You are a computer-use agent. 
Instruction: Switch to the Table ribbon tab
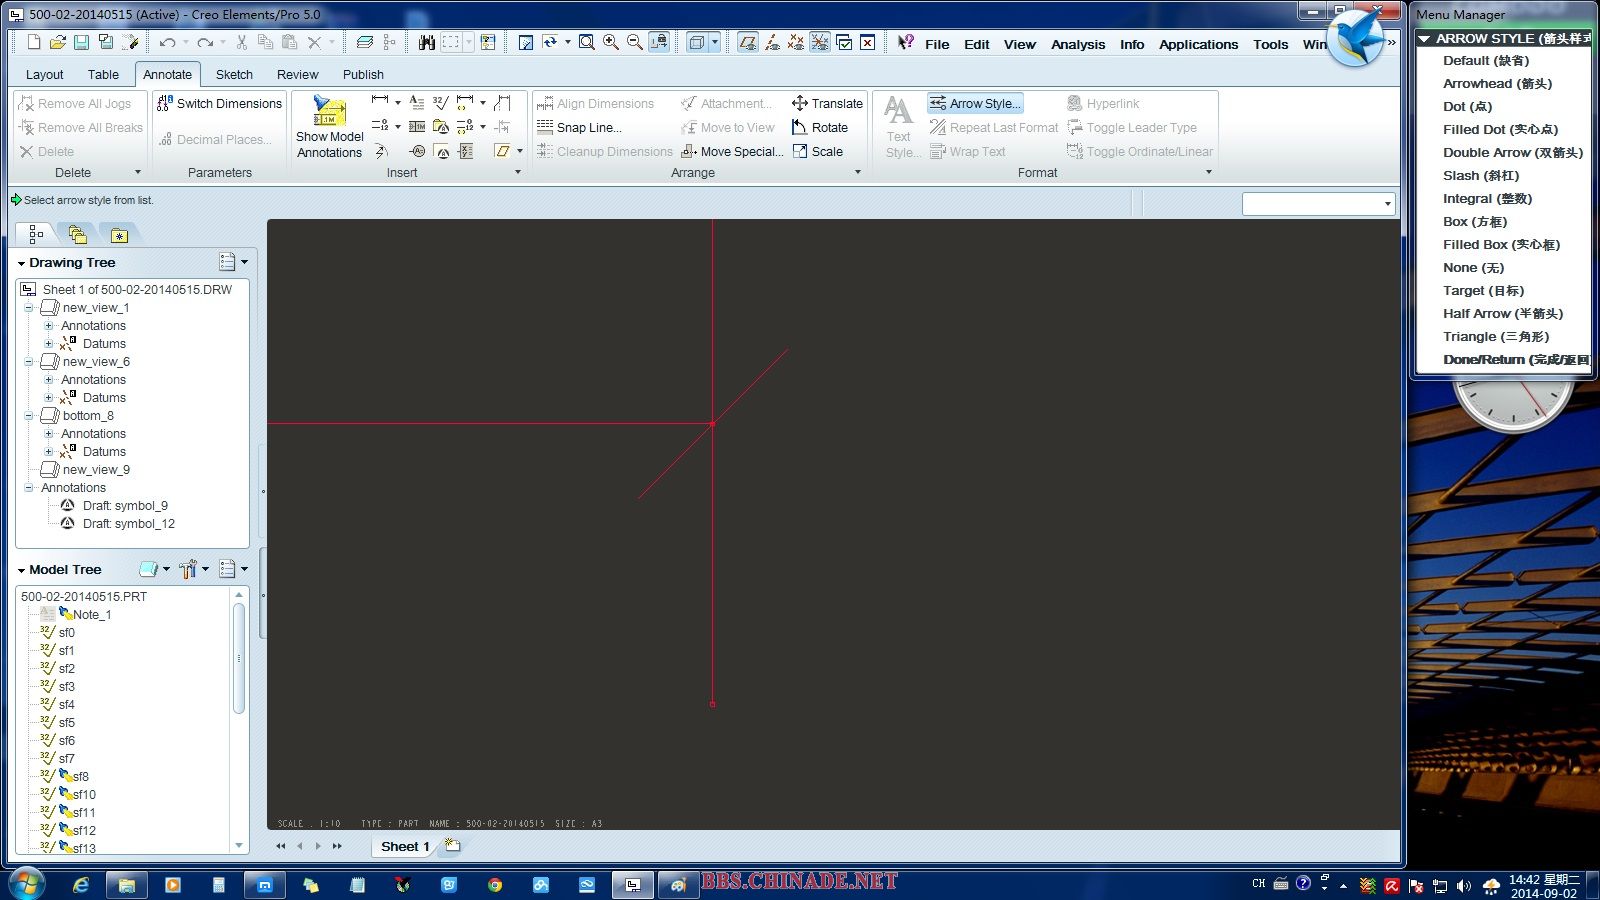103,75
